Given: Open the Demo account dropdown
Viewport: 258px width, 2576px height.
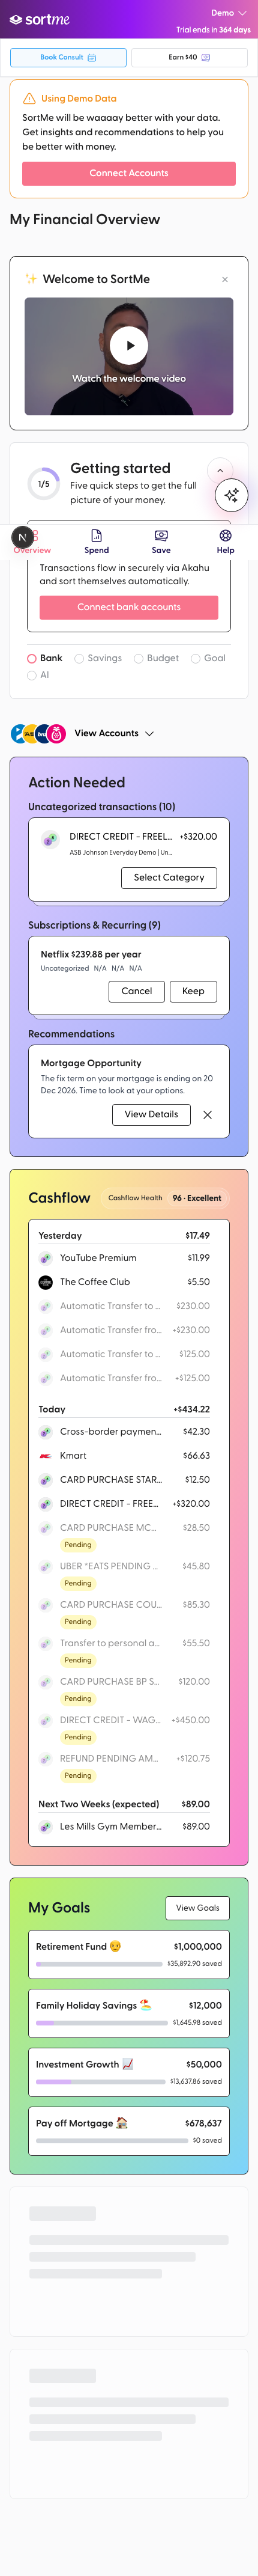Looking at the screenshot, I should [x=228, y=13].
